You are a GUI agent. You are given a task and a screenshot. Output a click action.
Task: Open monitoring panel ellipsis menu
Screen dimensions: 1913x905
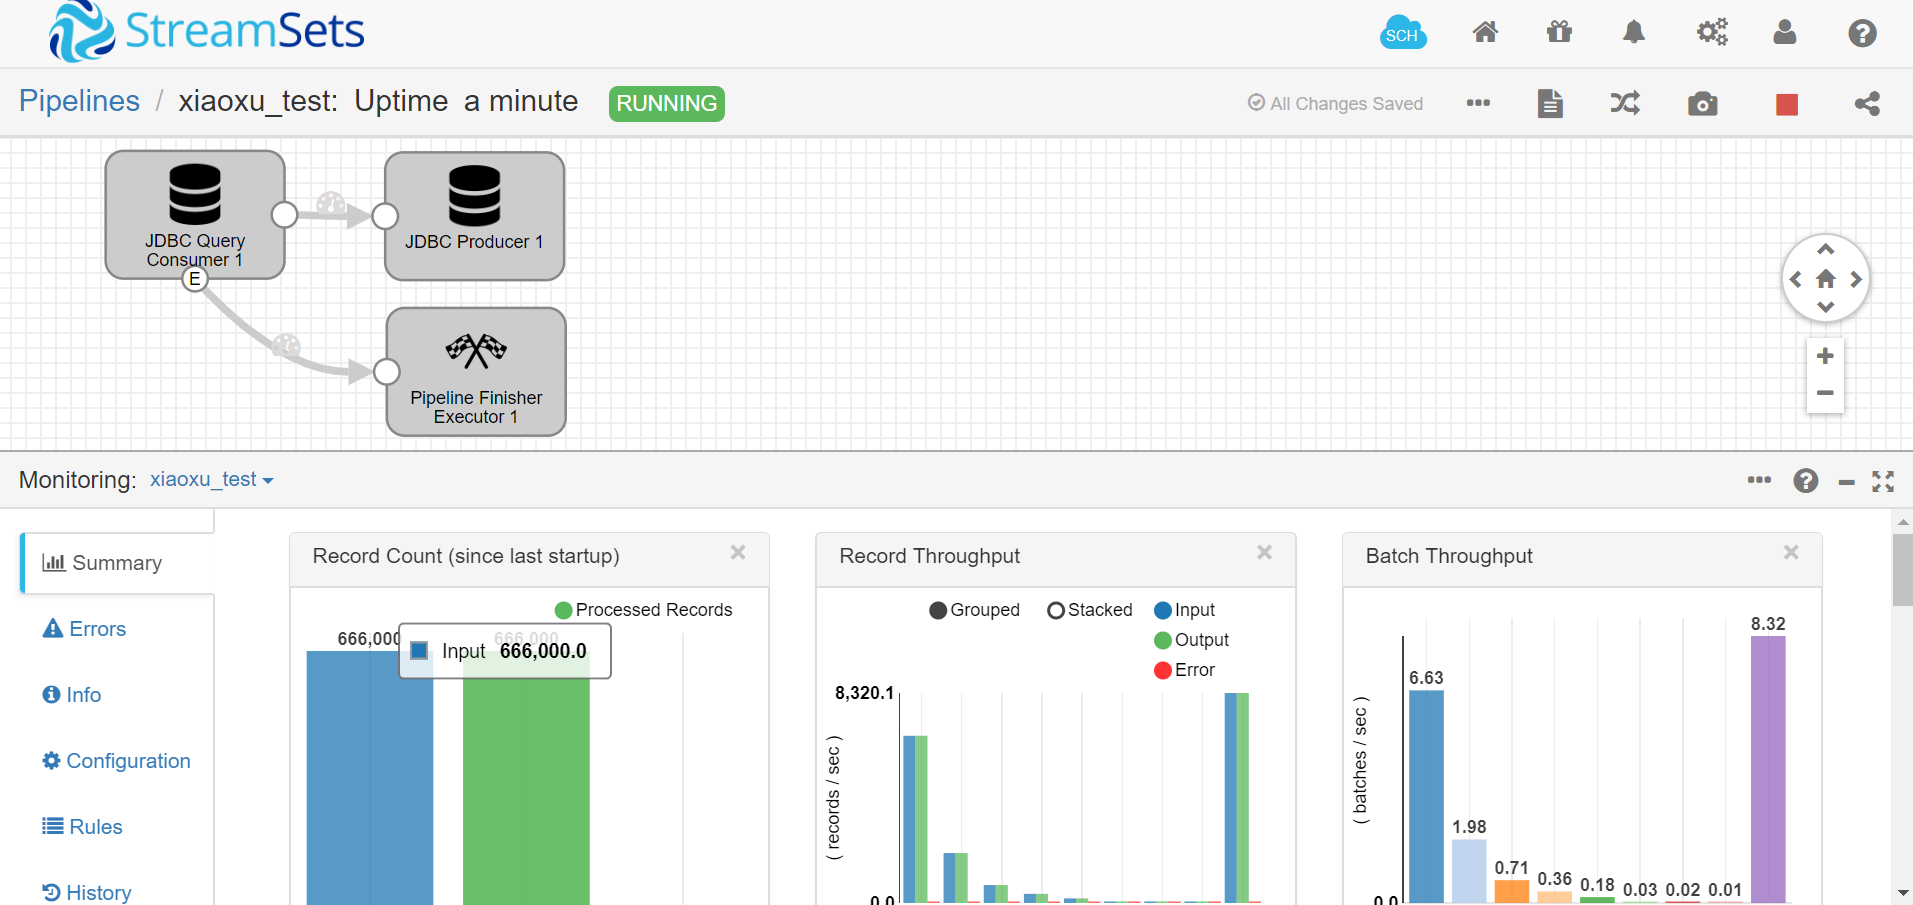point(1759,480)
